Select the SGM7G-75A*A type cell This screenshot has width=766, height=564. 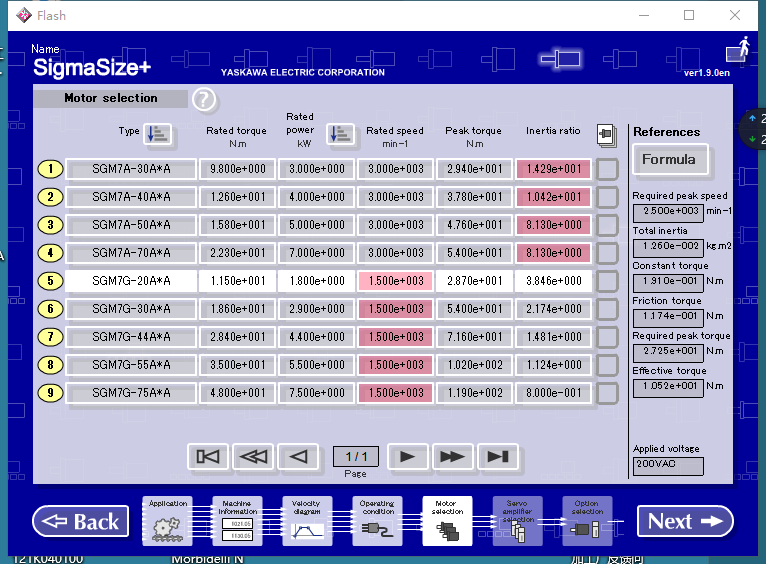(131, 393)
